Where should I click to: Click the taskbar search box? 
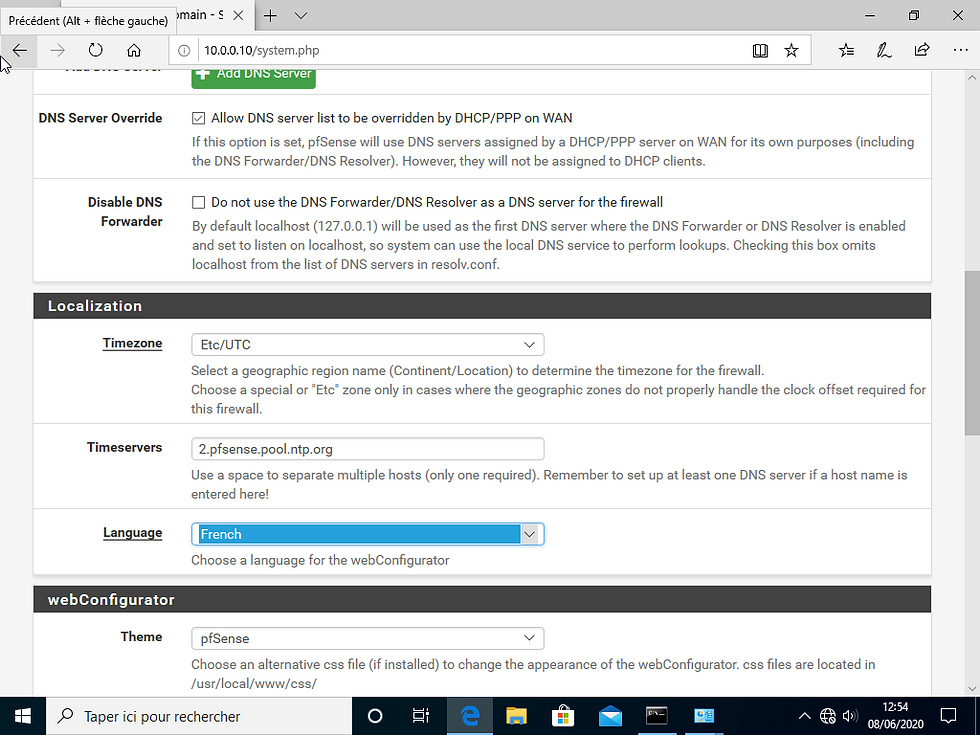click(x=199, y=716)
